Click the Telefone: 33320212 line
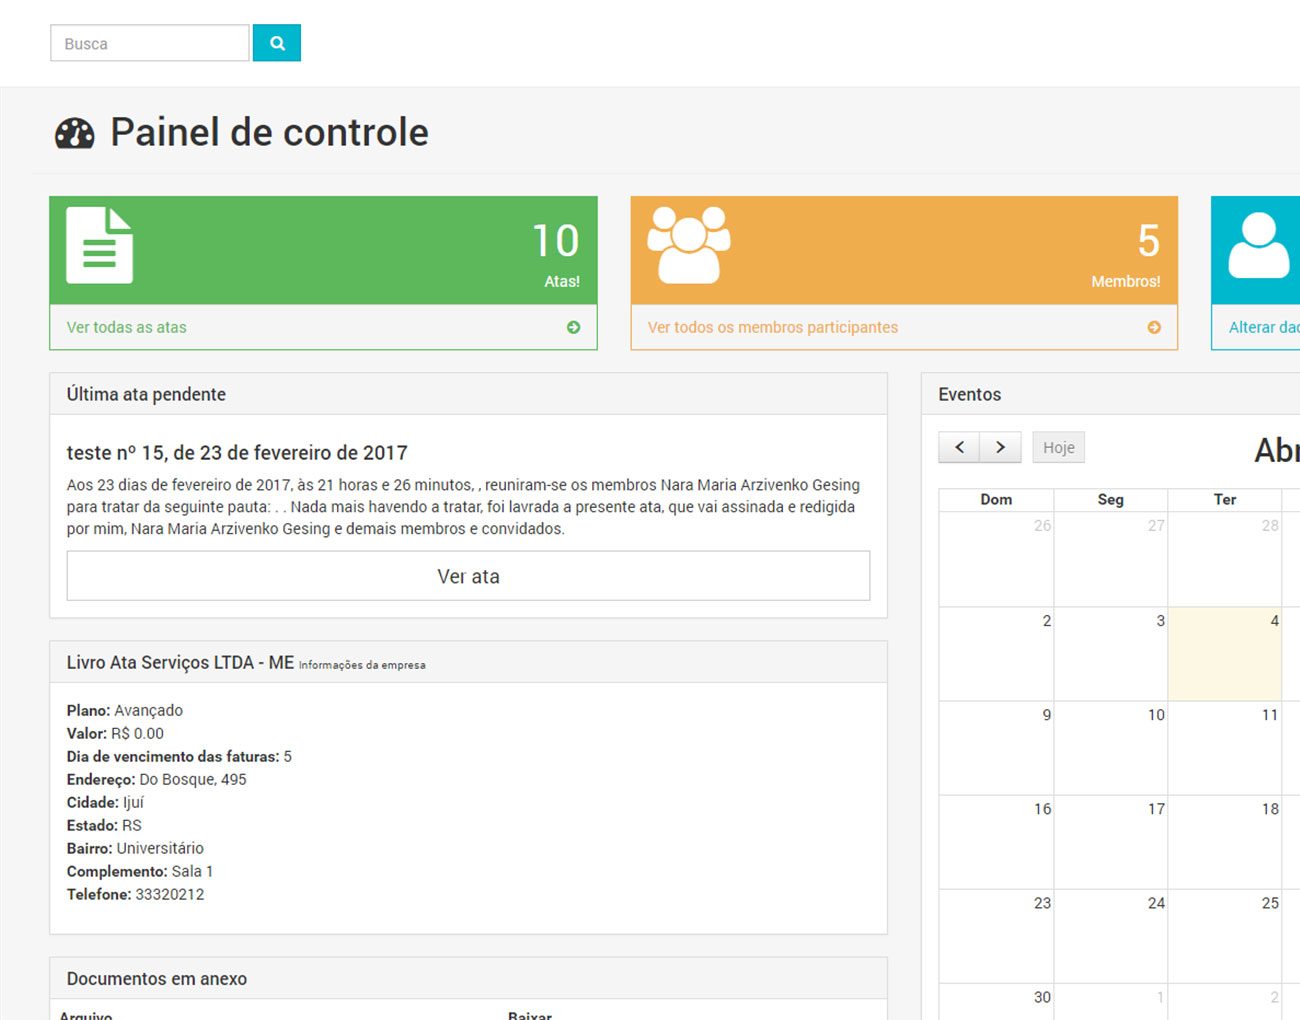Screen dimensions: 1300x1020 (135, 894)
